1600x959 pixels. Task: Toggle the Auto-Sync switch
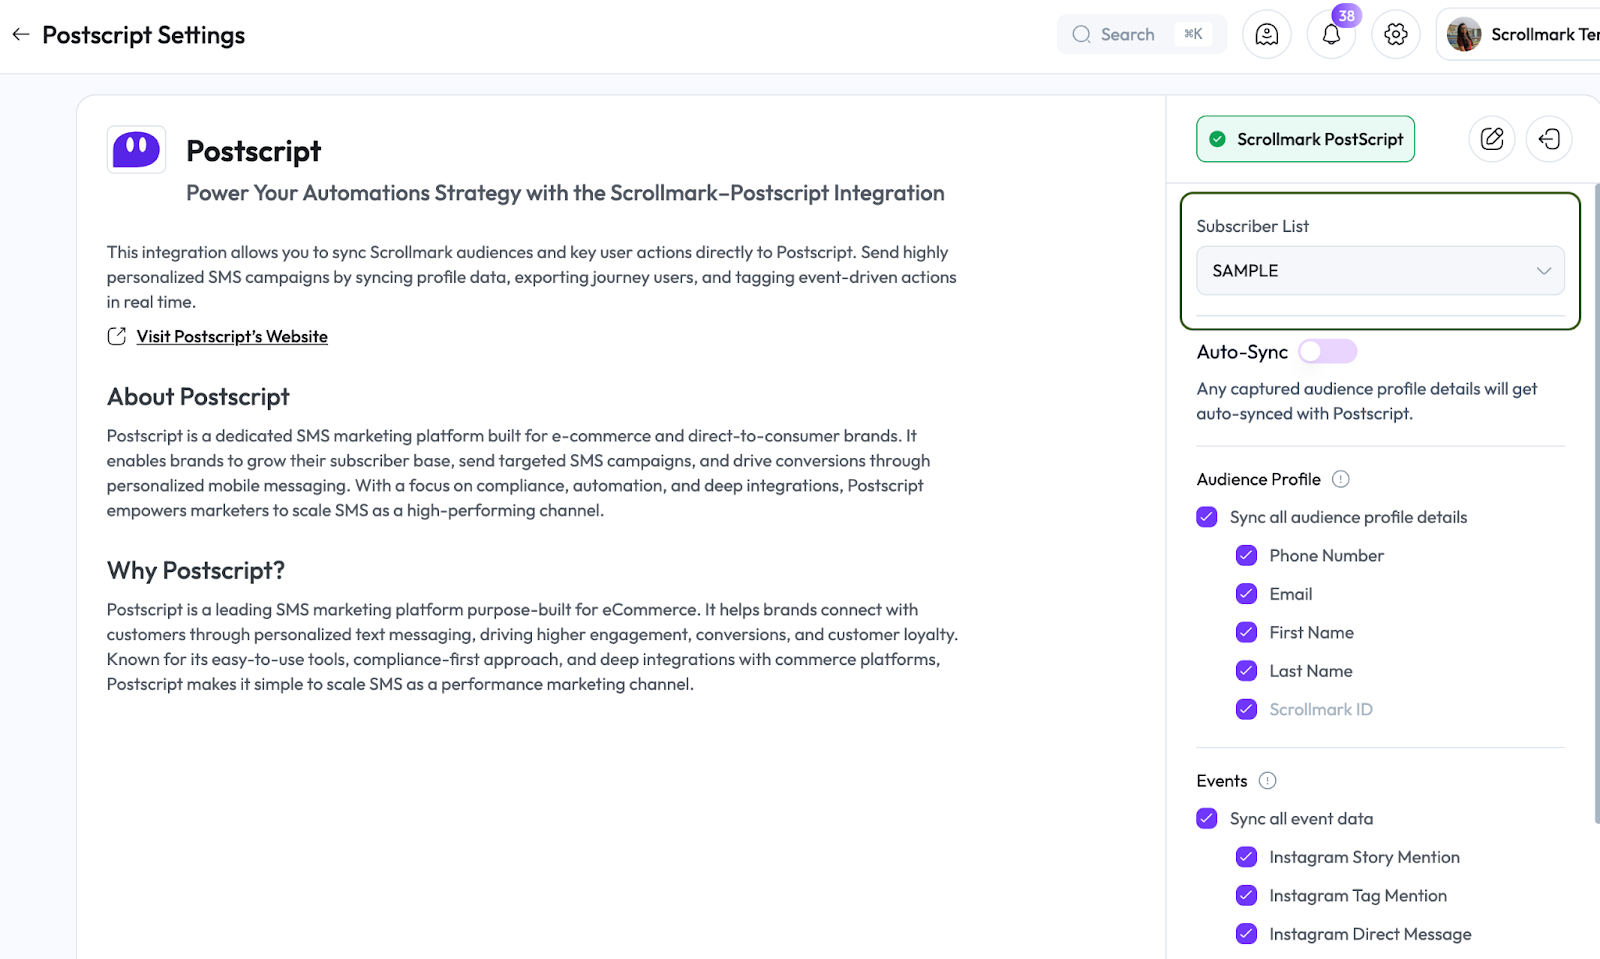click(1327, 352)
